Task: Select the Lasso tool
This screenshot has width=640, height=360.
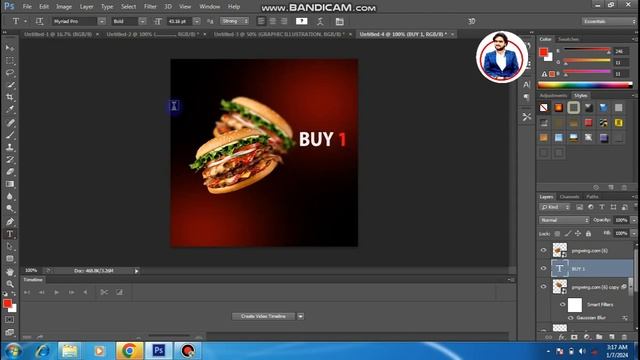Action: 10,73
